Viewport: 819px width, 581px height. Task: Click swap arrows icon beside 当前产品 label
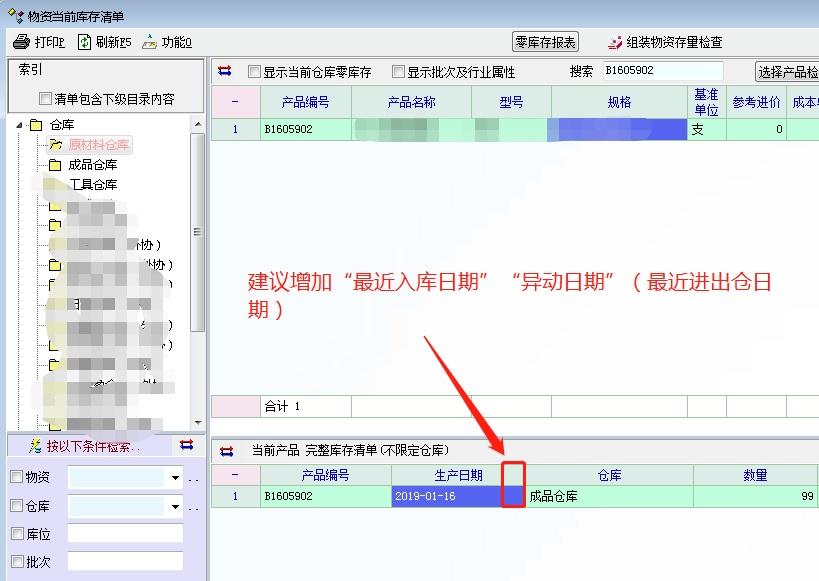pos(225,451)
